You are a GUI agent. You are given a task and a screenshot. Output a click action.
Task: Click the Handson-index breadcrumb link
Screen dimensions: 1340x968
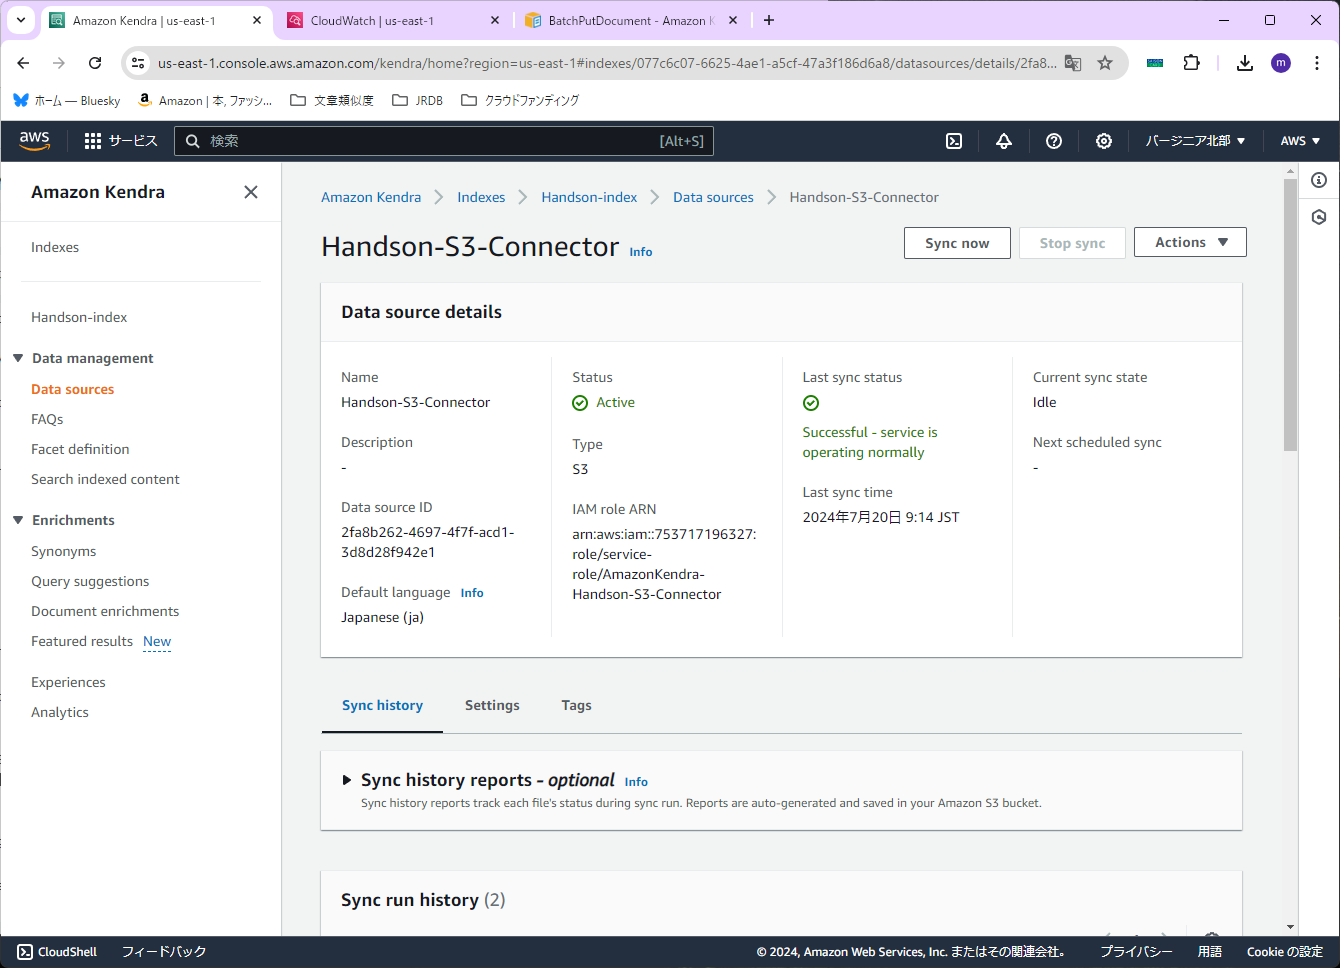pyautogui.click(x=589, y=197)
